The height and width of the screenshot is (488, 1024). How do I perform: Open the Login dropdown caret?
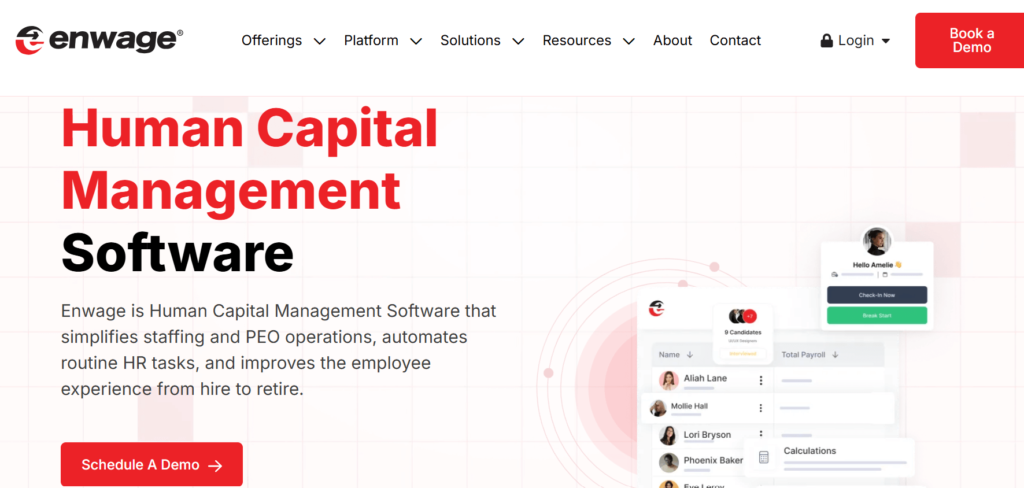point(886,41)
